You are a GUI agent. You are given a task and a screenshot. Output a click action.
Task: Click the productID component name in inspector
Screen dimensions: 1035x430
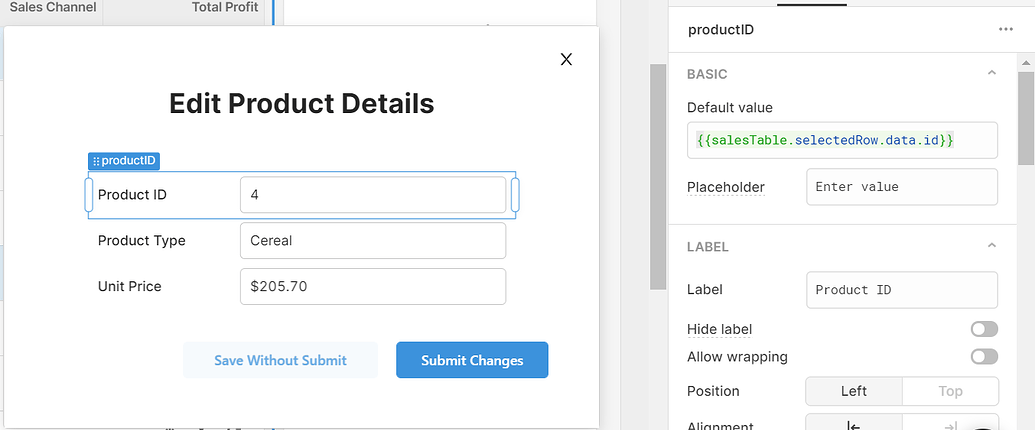coord(721,29)
